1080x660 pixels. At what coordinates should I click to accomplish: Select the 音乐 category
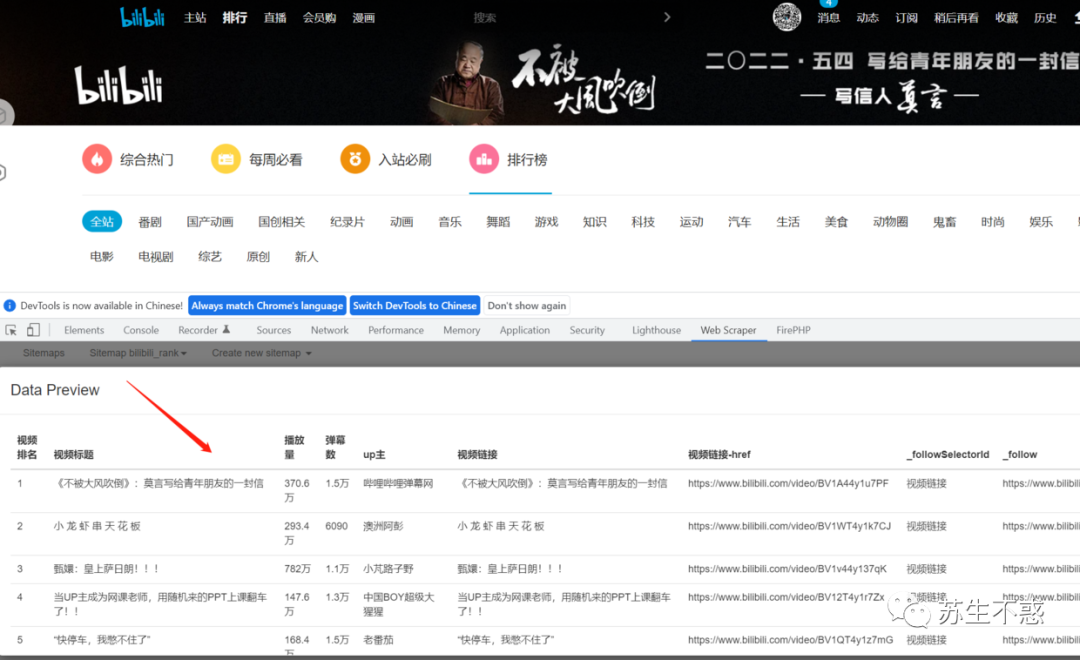pos(450,221)
